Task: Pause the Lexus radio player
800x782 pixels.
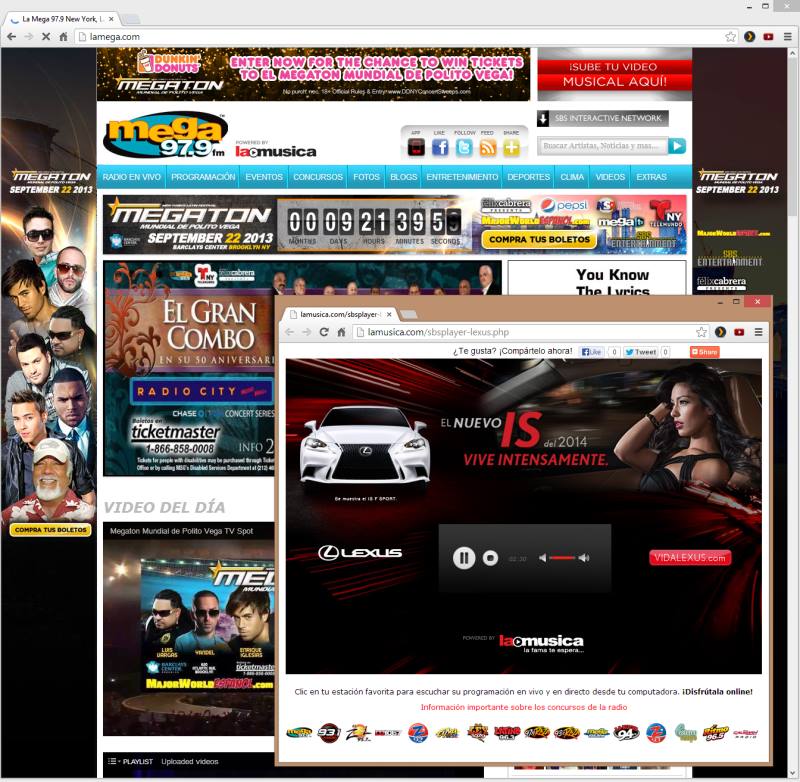Action: pyautogui.click(x=464, y=558)
